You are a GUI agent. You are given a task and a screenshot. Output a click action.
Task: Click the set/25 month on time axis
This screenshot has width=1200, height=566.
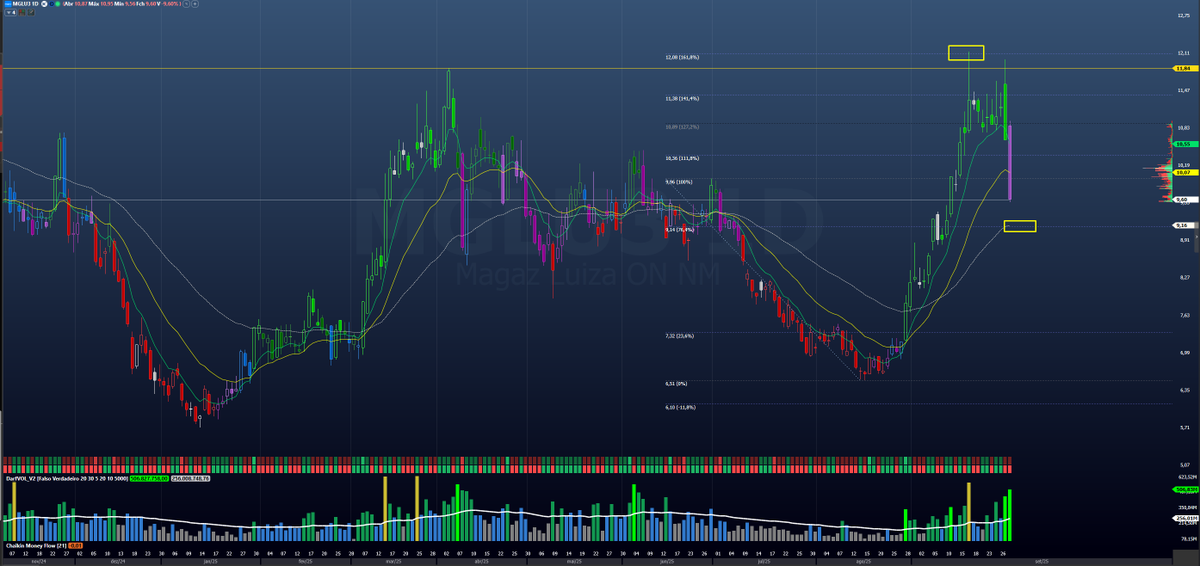(x=1040, y=561)
